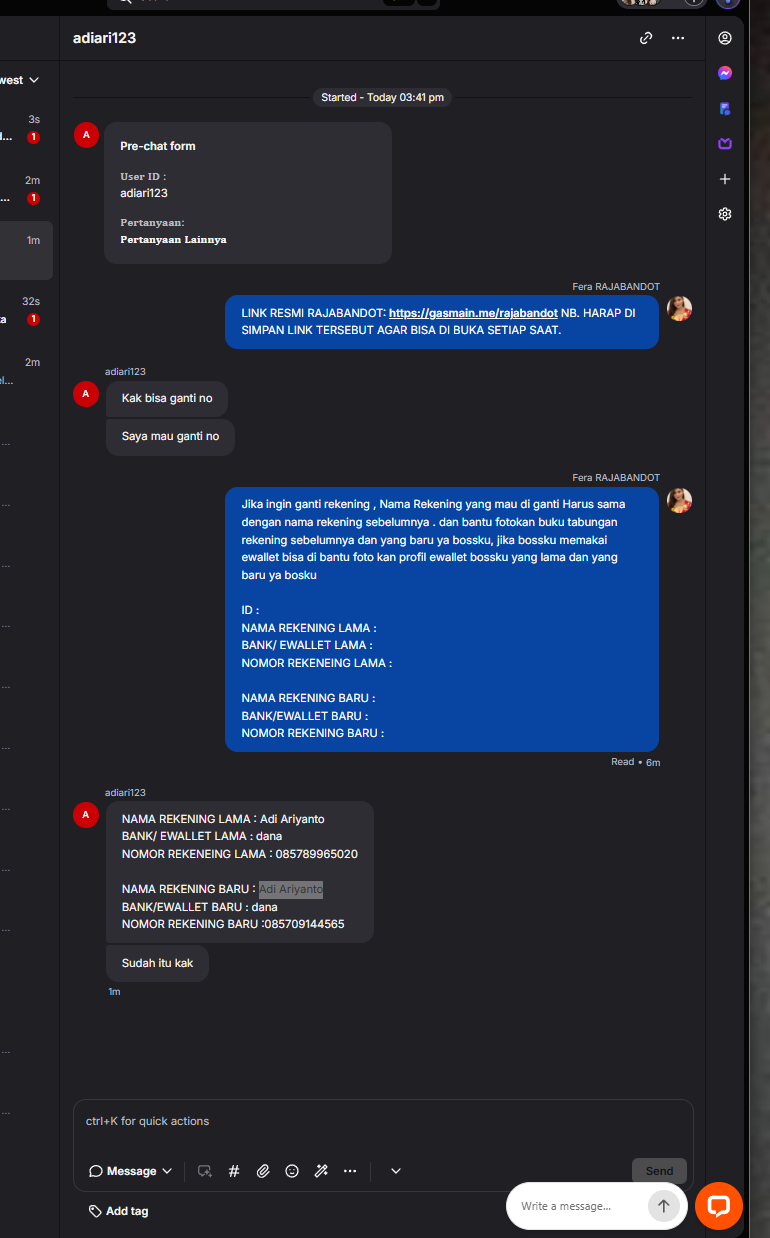
Task: Open the sort order dropdown in chat list
Action: click(x=20, y=80)
